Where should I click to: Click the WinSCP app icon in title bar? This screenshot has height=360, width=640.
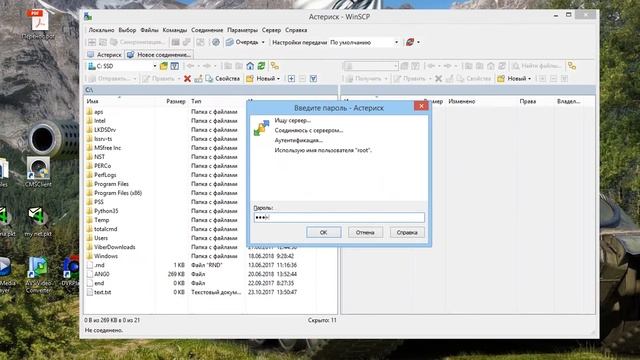[88, 17]
